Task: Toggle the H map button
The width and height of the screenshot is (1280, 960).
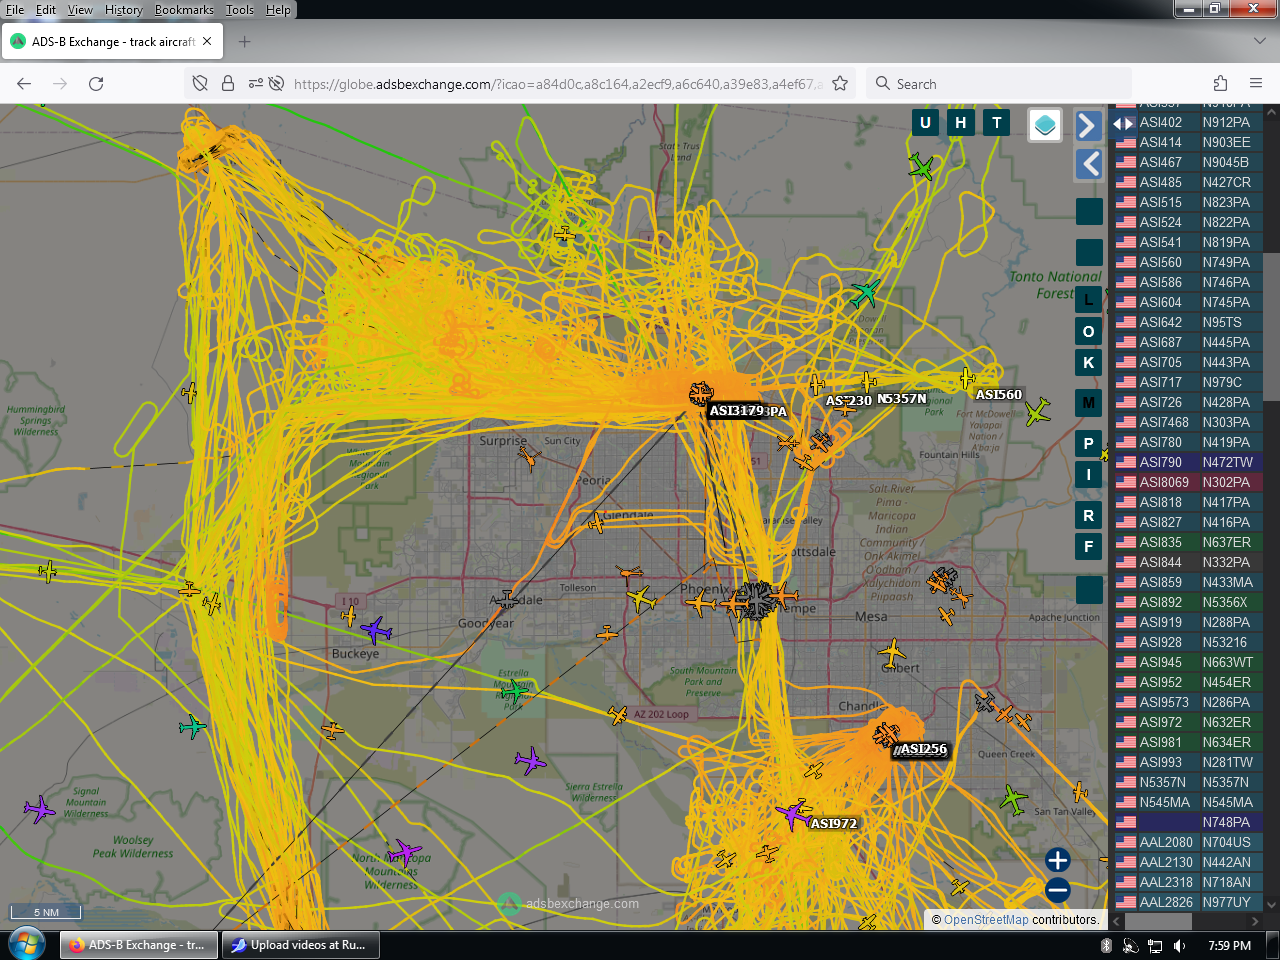Action: tap(961, 123)
